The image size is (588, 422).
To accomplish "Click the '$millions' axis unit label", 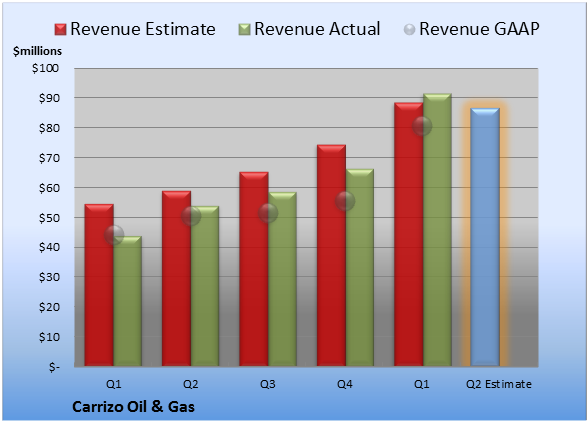I will tap(38, 51).
